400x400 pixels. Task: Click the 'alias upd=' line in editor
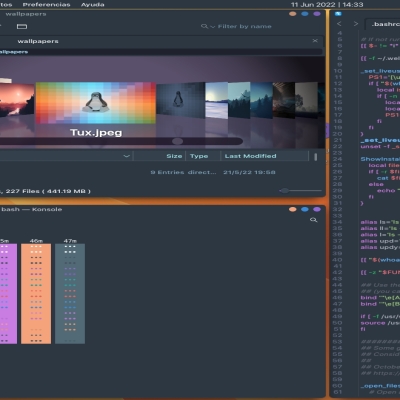point(380,241)
